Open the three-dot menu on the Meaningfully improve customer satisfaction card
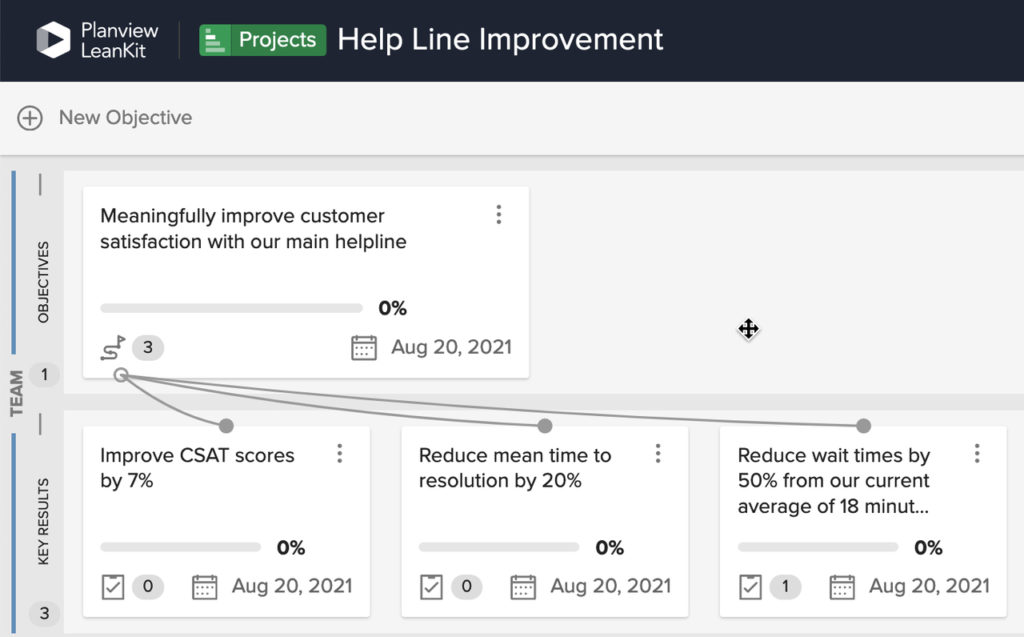Viewport: 1024px width, 637px height. (x=499, y=214)
